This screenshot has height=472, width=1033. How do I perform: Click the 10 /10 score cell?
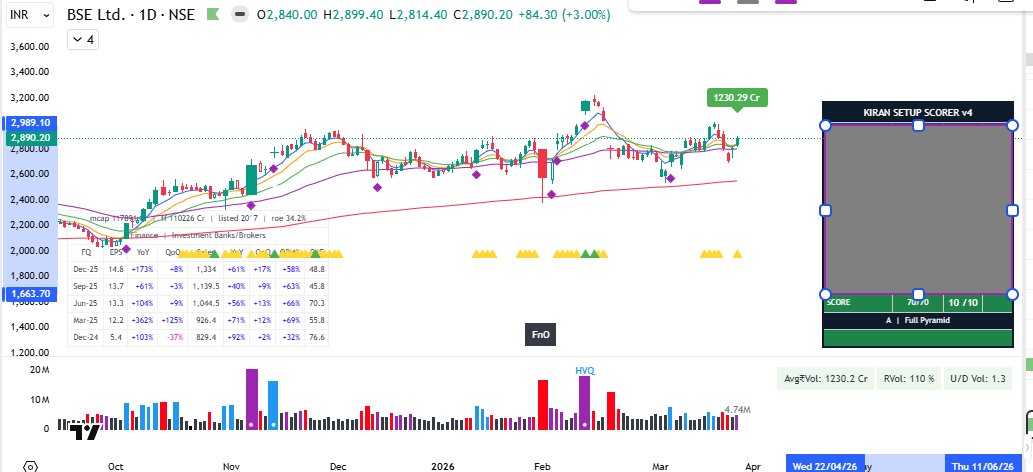click(963, 303)
